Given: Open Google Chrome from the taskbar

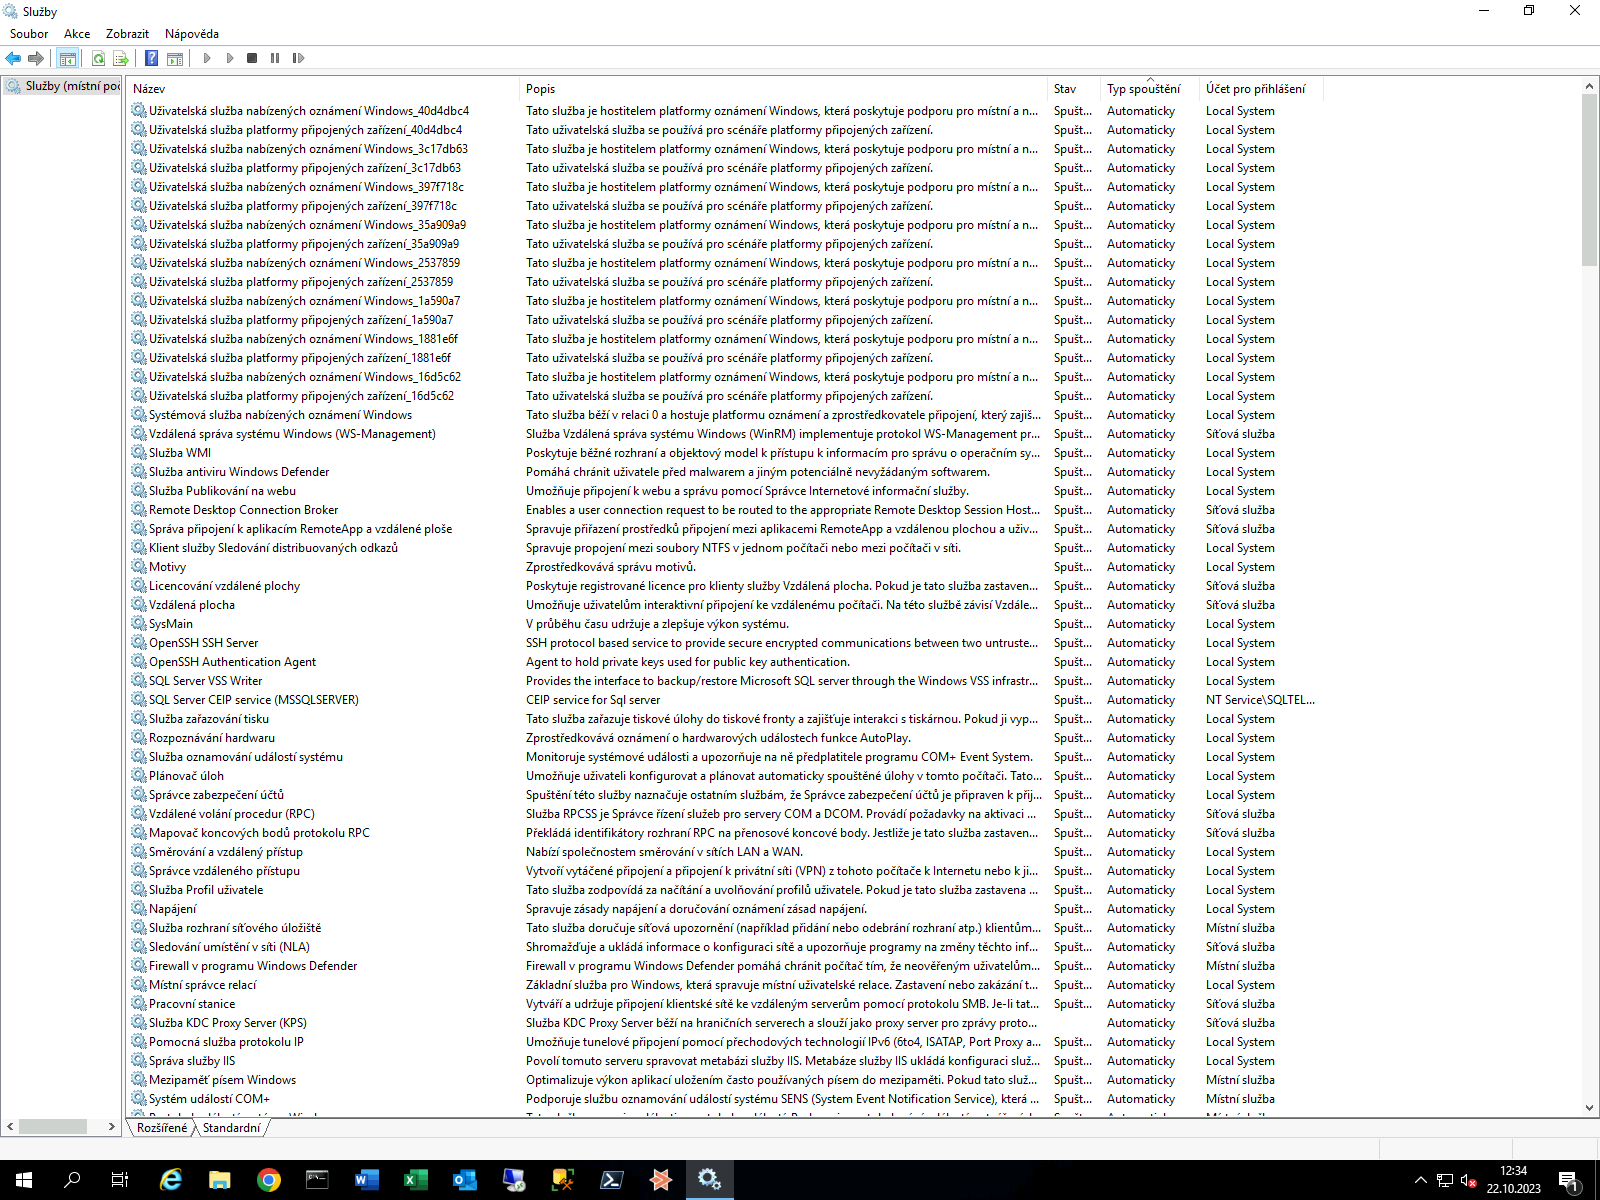Looking at the screenshot, I should click(268, 1180).
